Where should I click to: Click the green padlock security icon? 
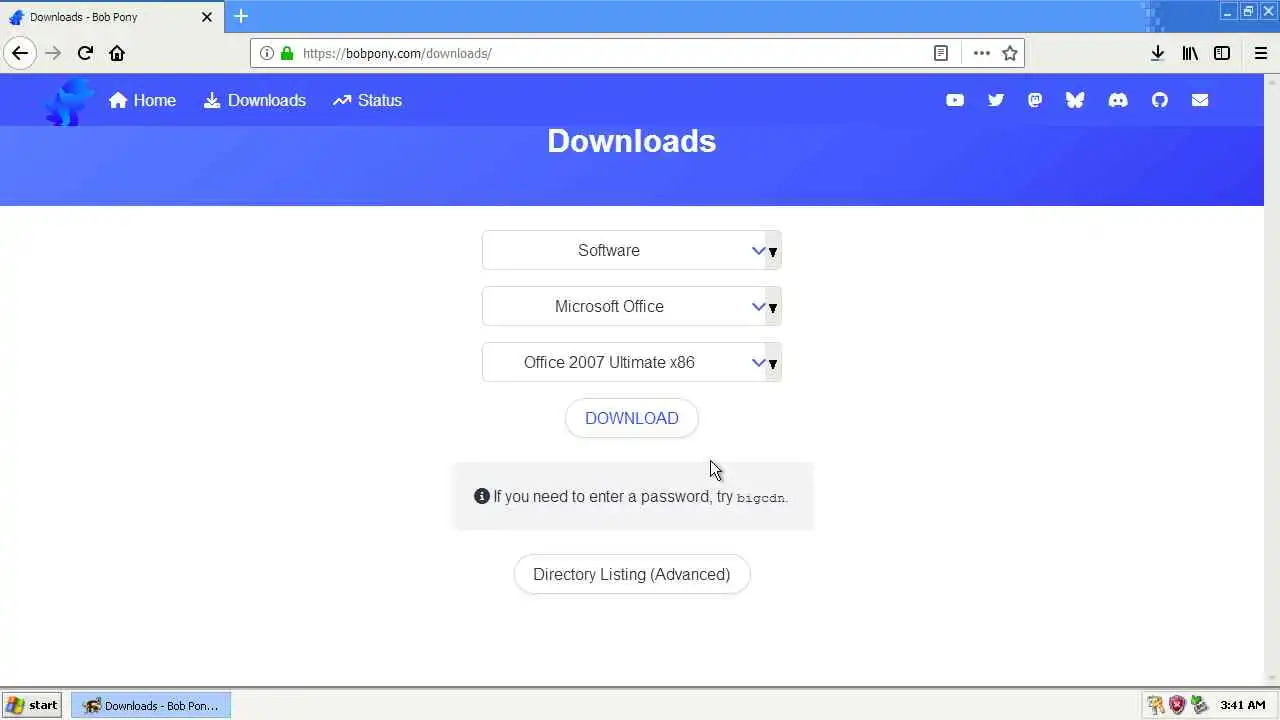(287, 53)
